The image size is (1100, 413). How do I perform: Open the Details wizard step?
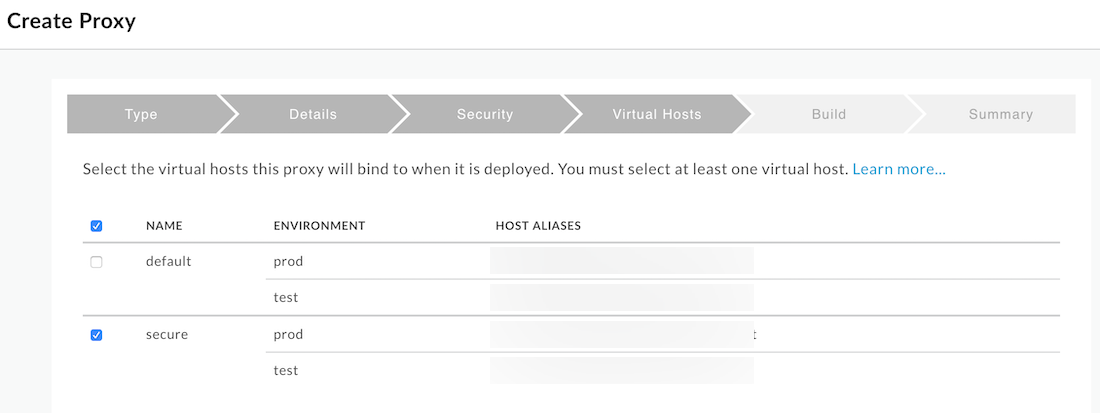point(313,114)
